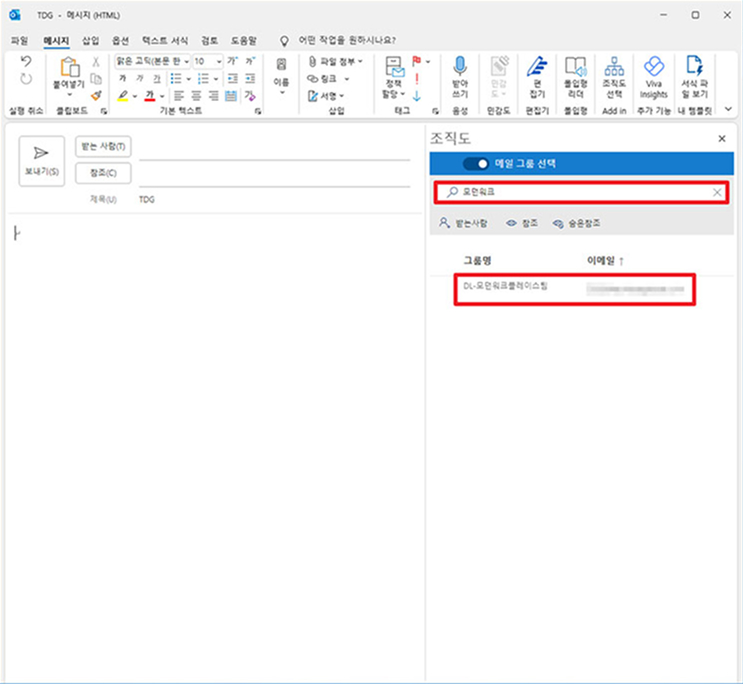This screenshot has height=684, width=743.
Task: Switch to the Format Text (텍스트 서식) tab
Action: pyautogui.click(x=165, y=41)
